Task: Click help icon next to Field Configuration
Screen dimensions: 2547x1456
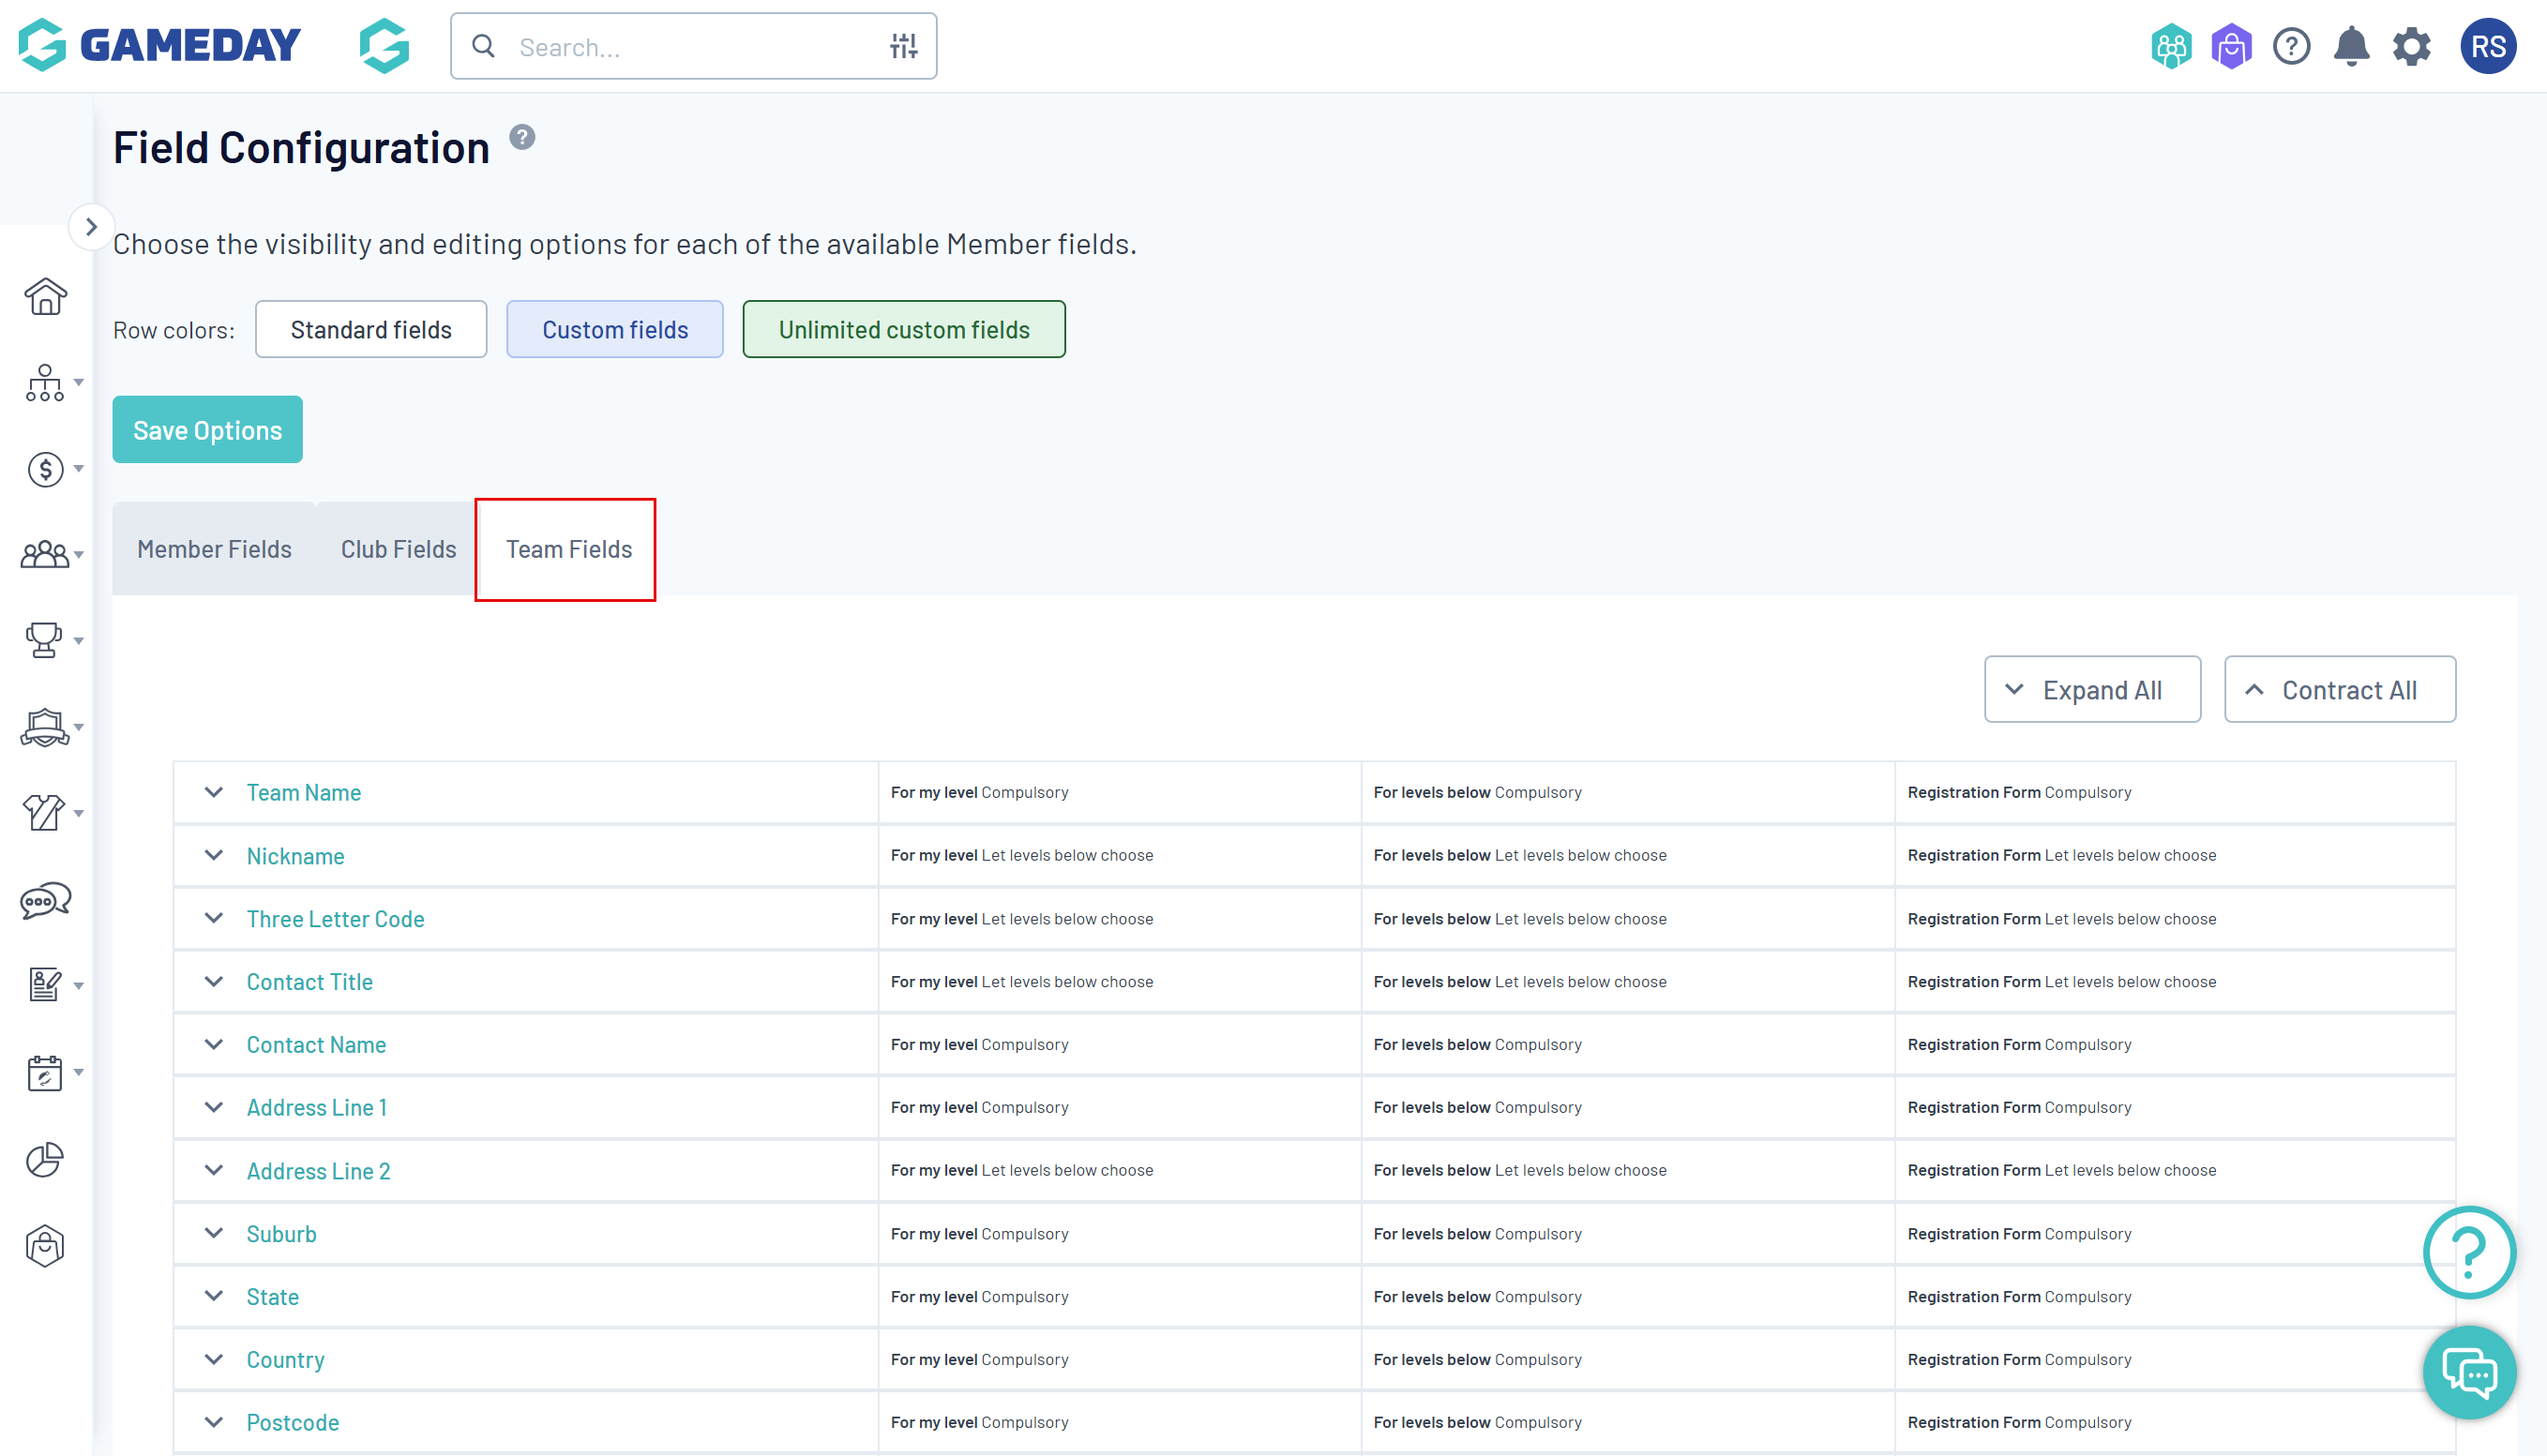Action: tap(522, 137)
